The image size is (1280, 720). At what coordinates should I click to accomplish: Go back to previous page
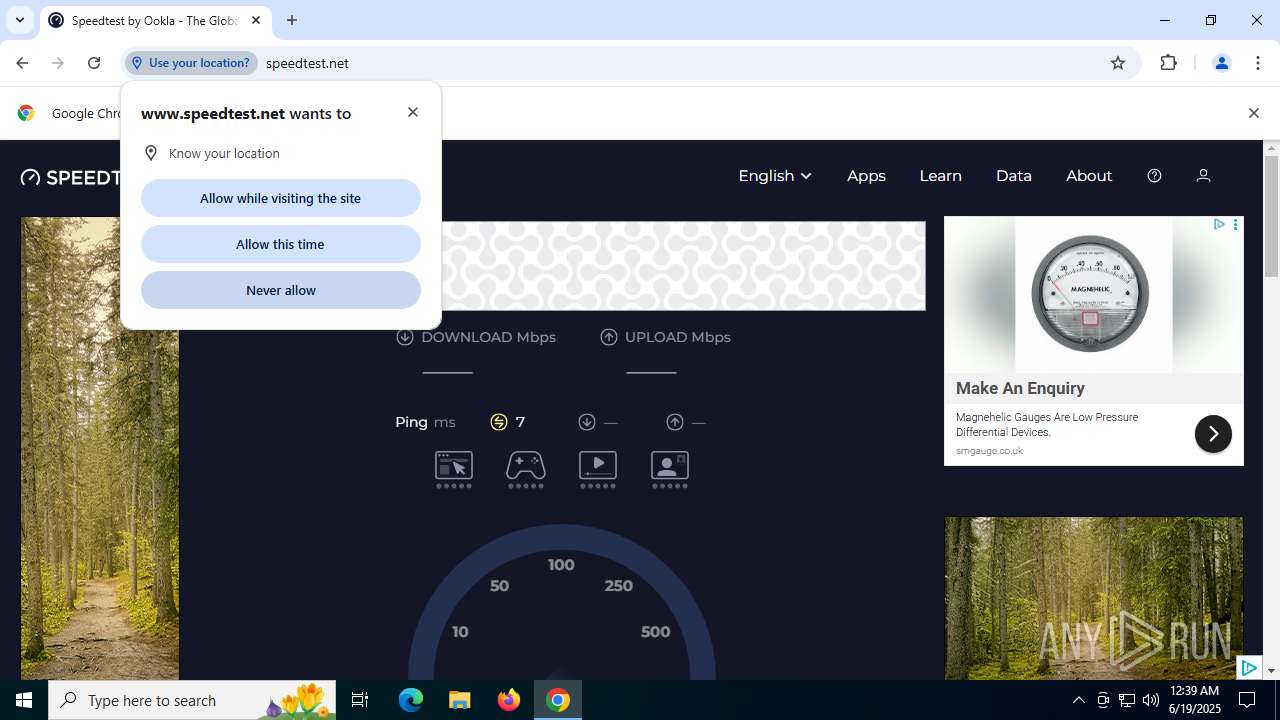pos(22,63)
